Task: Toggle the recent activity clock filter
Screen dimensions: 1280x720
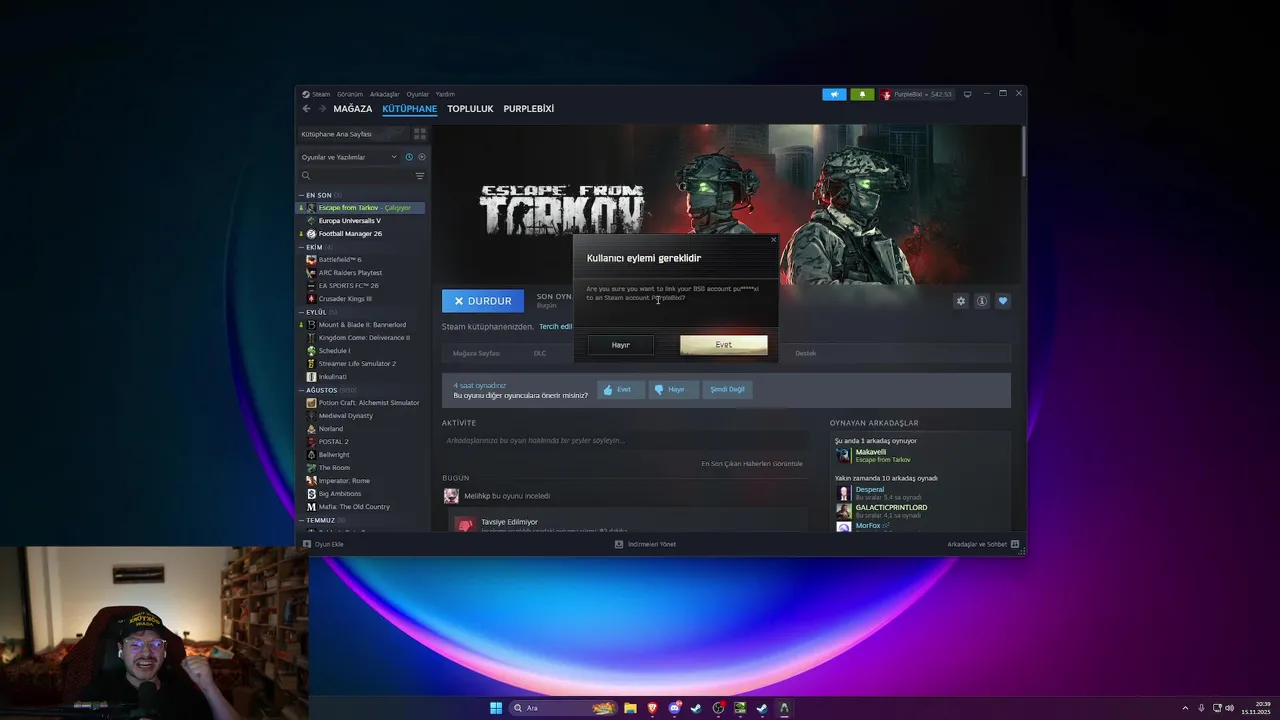Action: pos(408,157)
